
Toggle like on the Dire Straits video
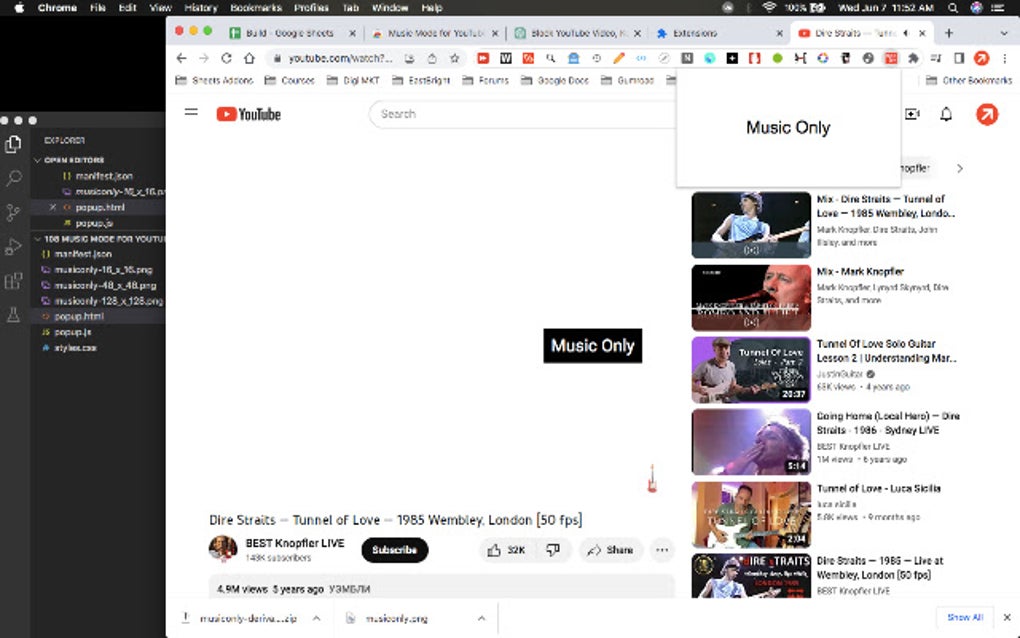495,550
